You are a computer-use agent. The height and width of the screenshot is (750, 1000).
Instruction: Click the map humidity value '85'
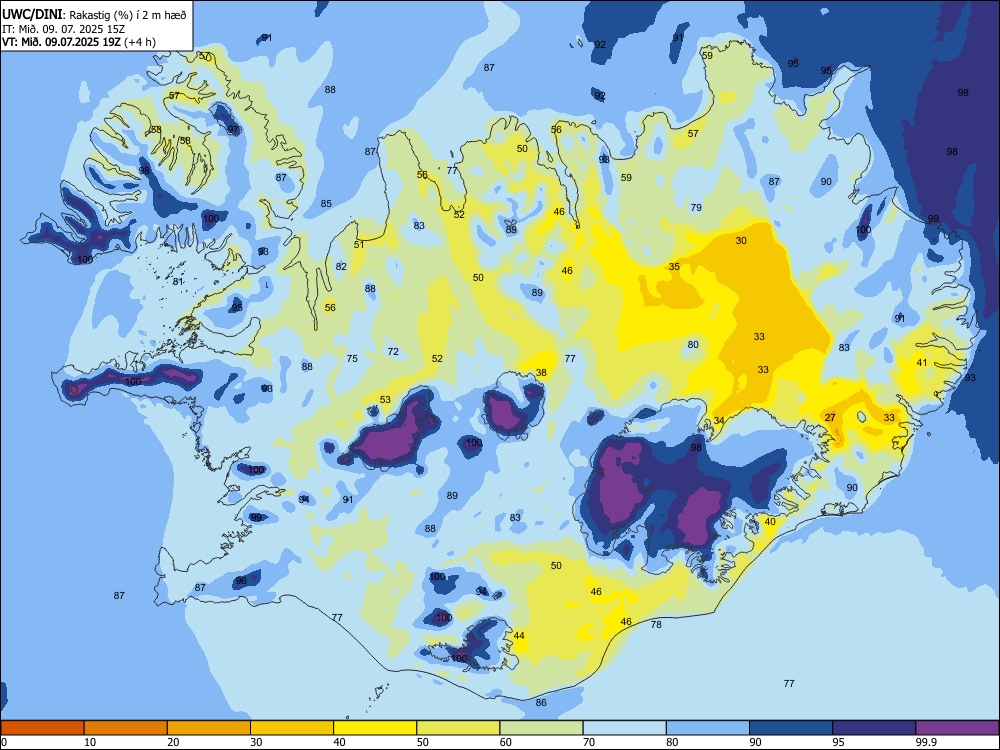326,203
